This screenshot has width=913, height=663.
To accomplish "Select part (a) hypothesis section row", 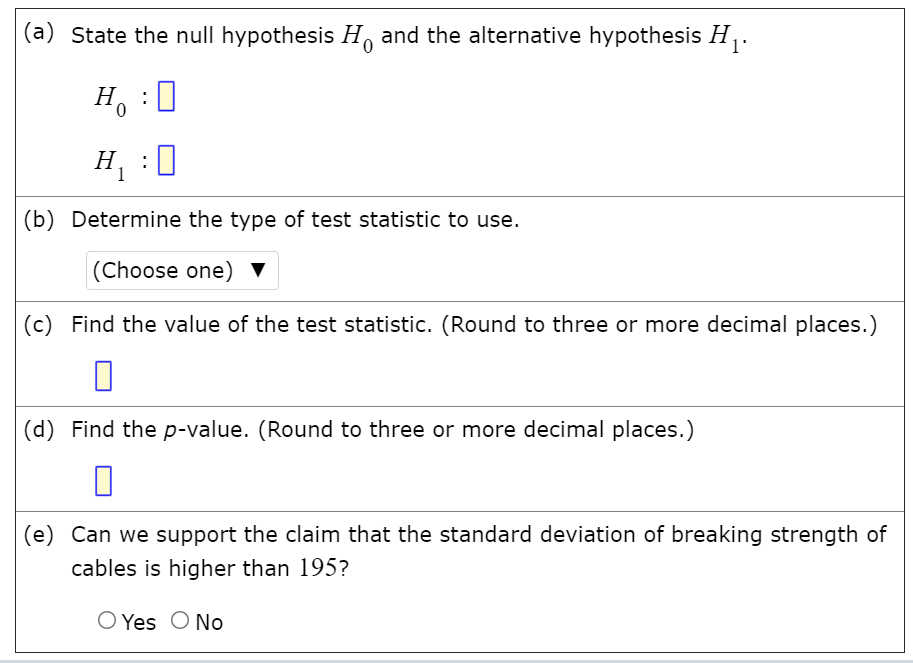I will (456, 100).
